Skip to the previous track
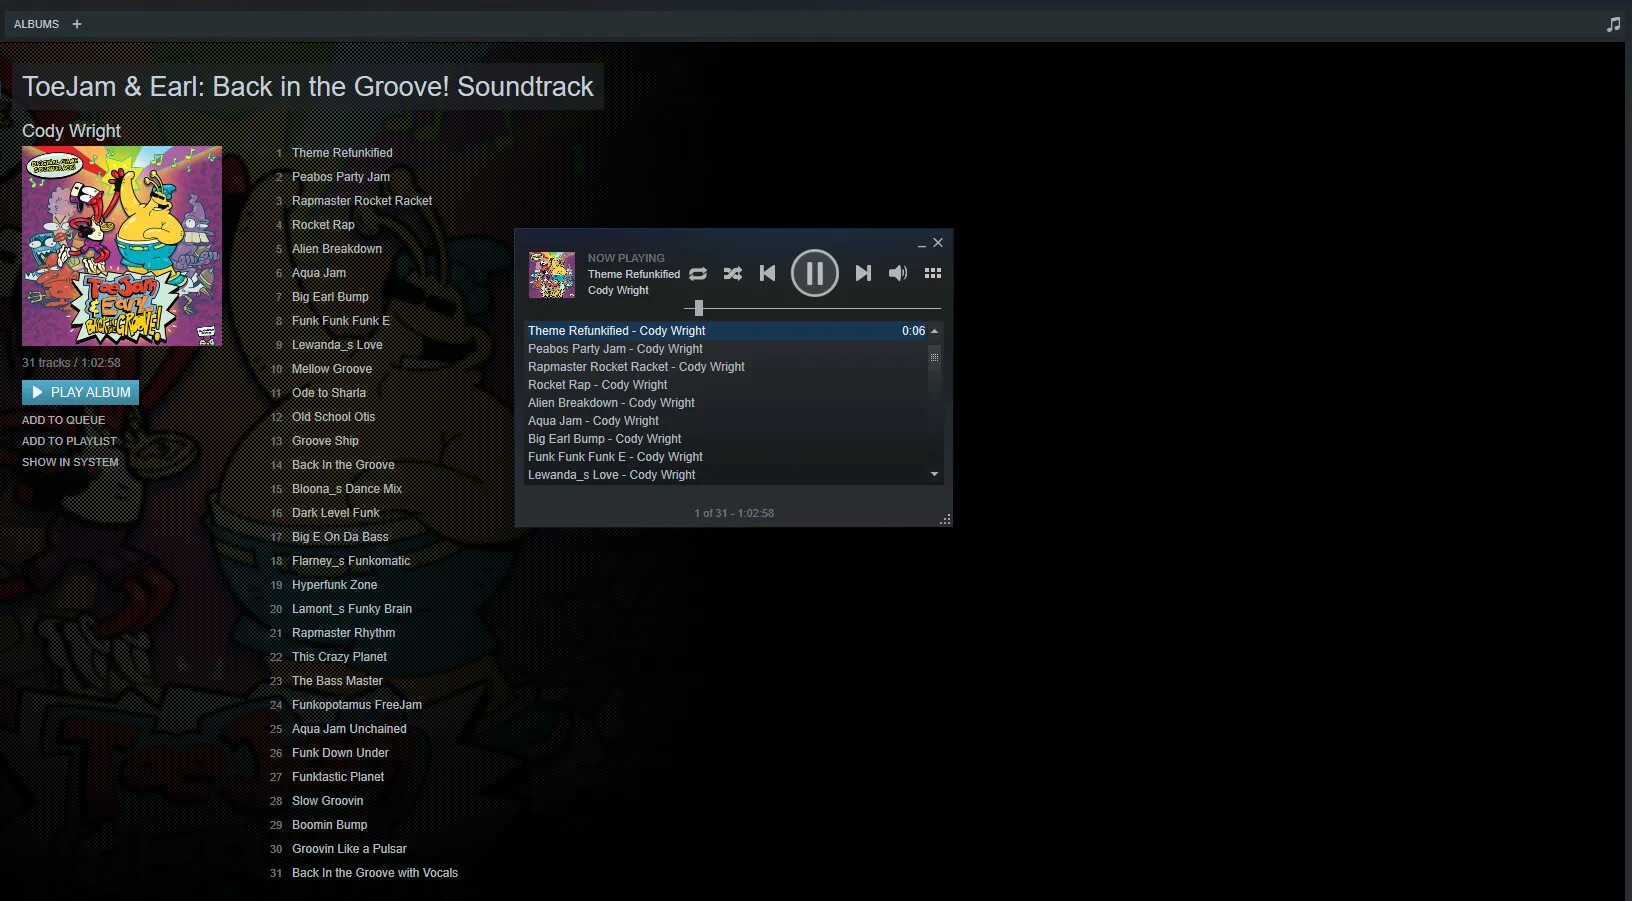Screen dimensions: 1632x901 tap(767, 273)
